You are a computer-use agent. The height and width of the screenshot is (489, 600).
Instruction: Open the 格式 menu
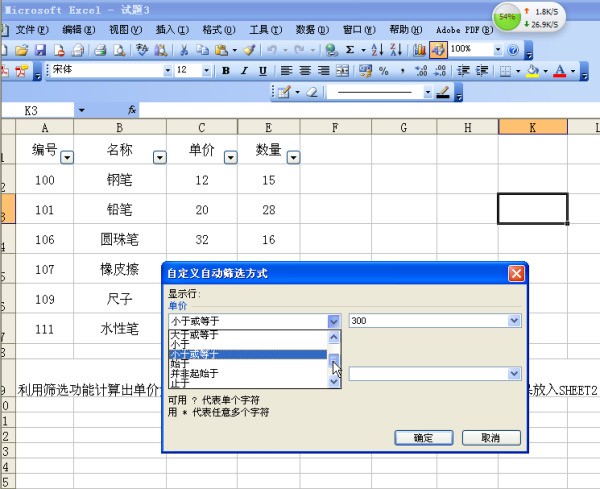click(x=212, y=29)
